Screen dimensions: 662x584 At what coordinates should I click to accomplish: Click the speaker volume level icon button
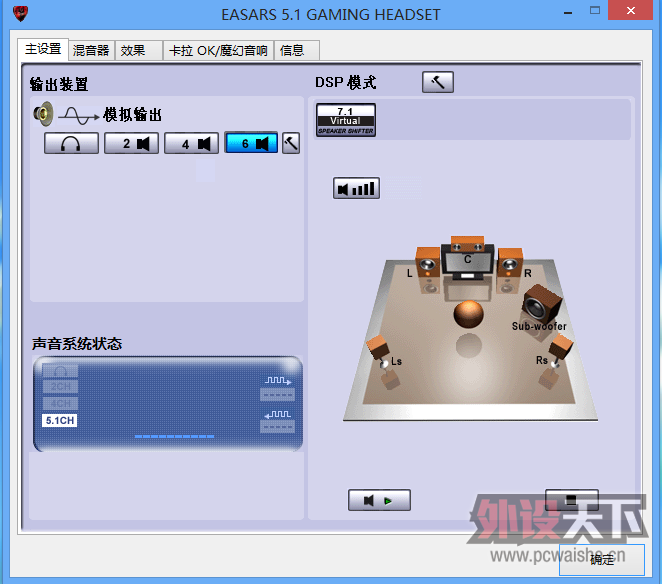pyautogui.click(x=356, y=188)
